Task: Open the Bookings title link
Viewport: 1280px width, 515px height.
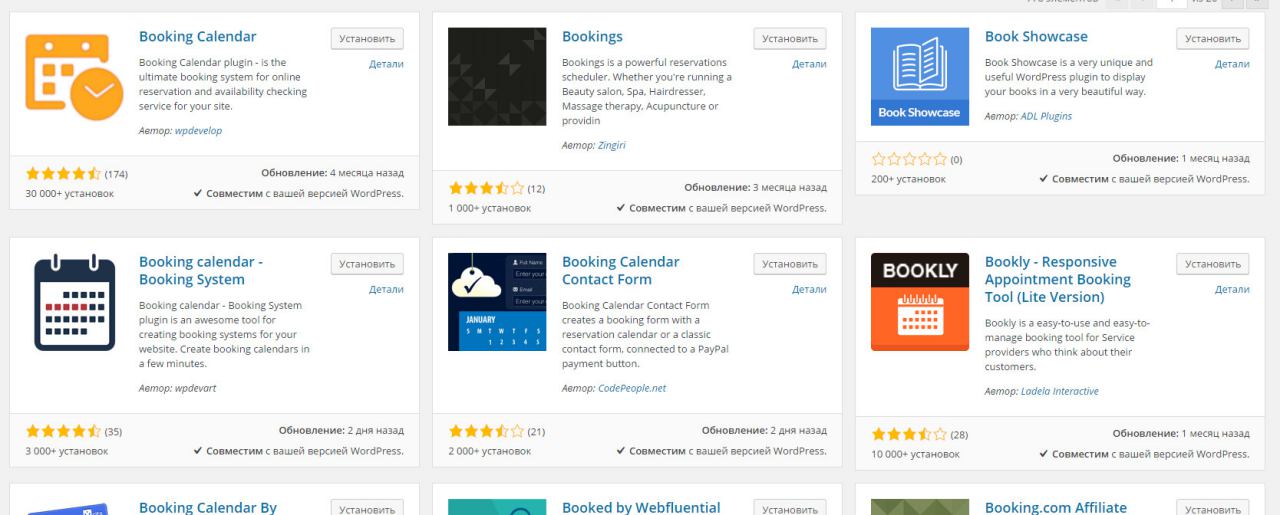Action: [x=592, y=37]
